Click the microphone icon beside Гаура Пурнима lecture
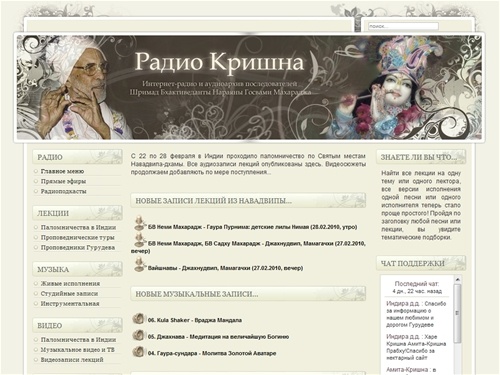 click(x=139, y=223)
